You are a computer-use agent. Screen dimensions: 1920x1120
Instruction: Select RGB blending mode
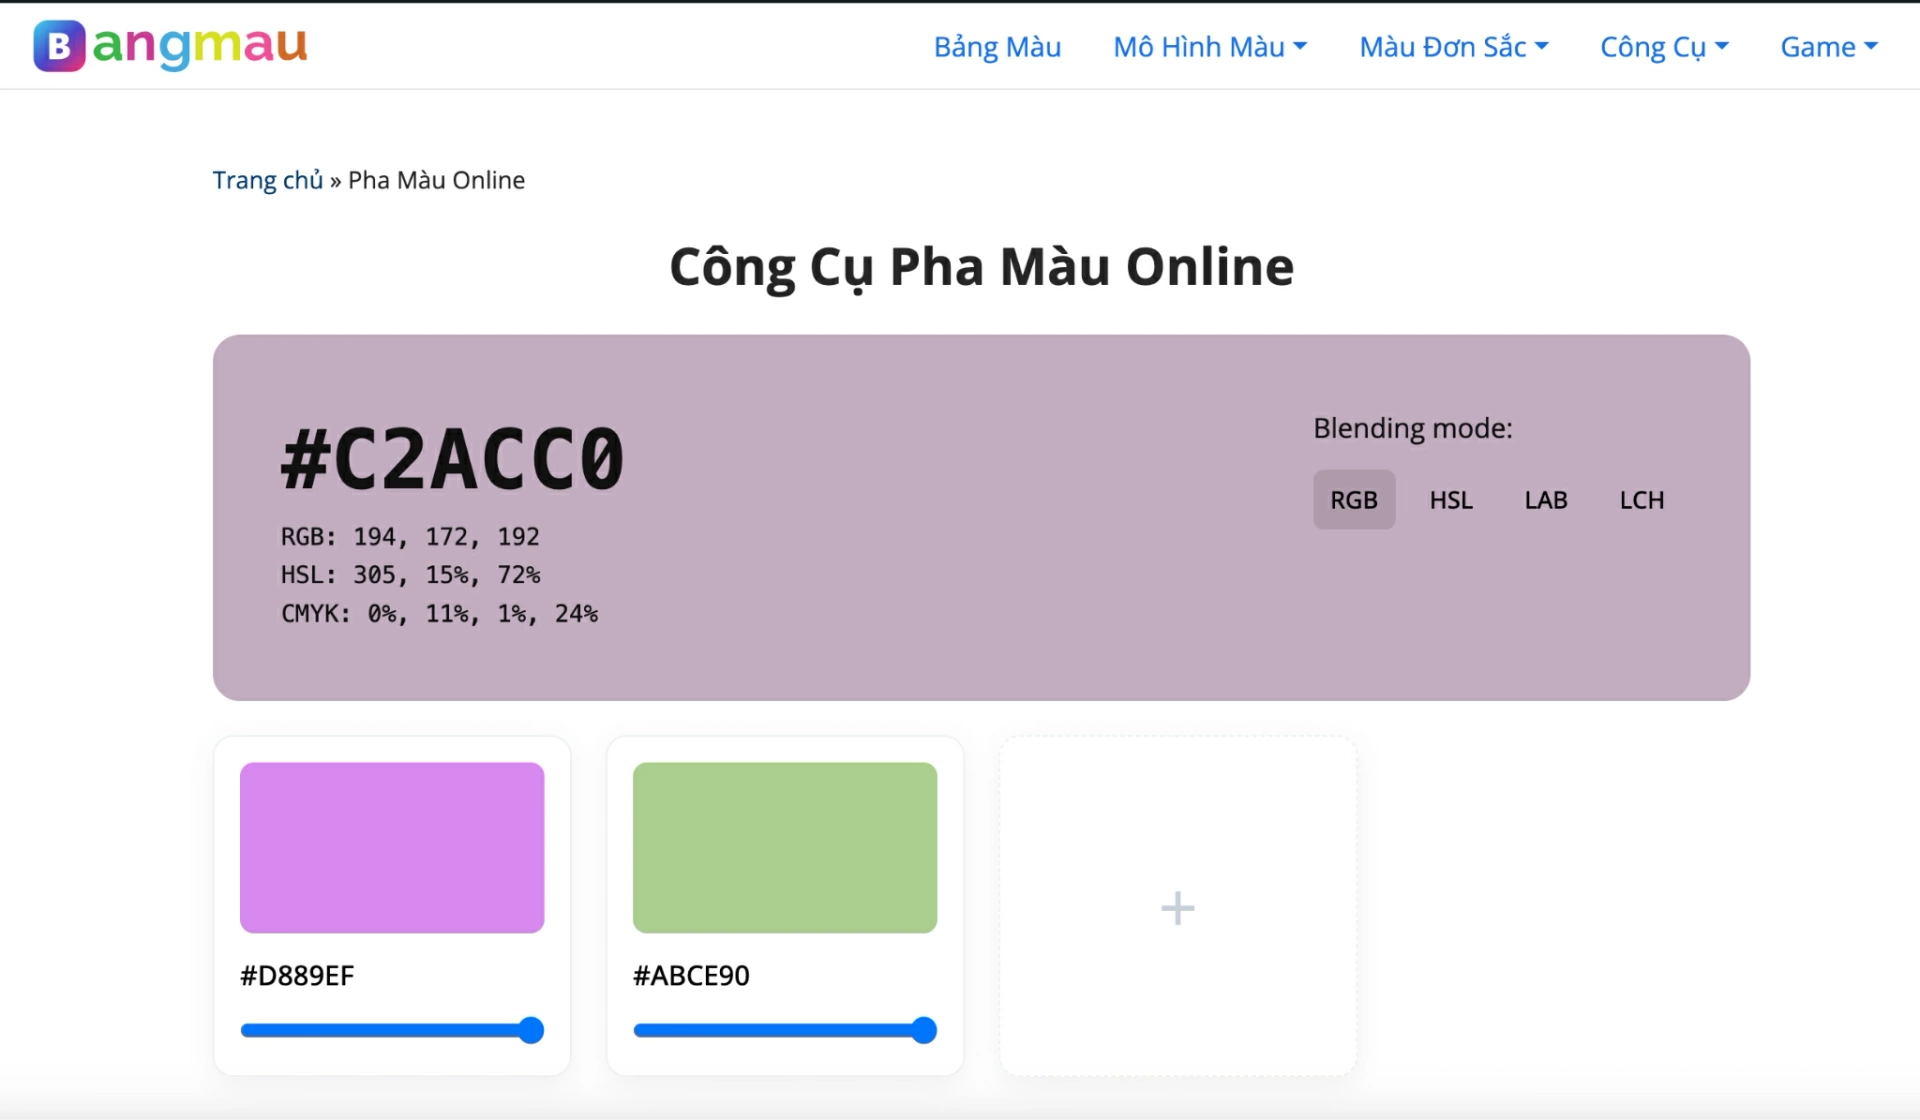click(x=1353, y=499)
